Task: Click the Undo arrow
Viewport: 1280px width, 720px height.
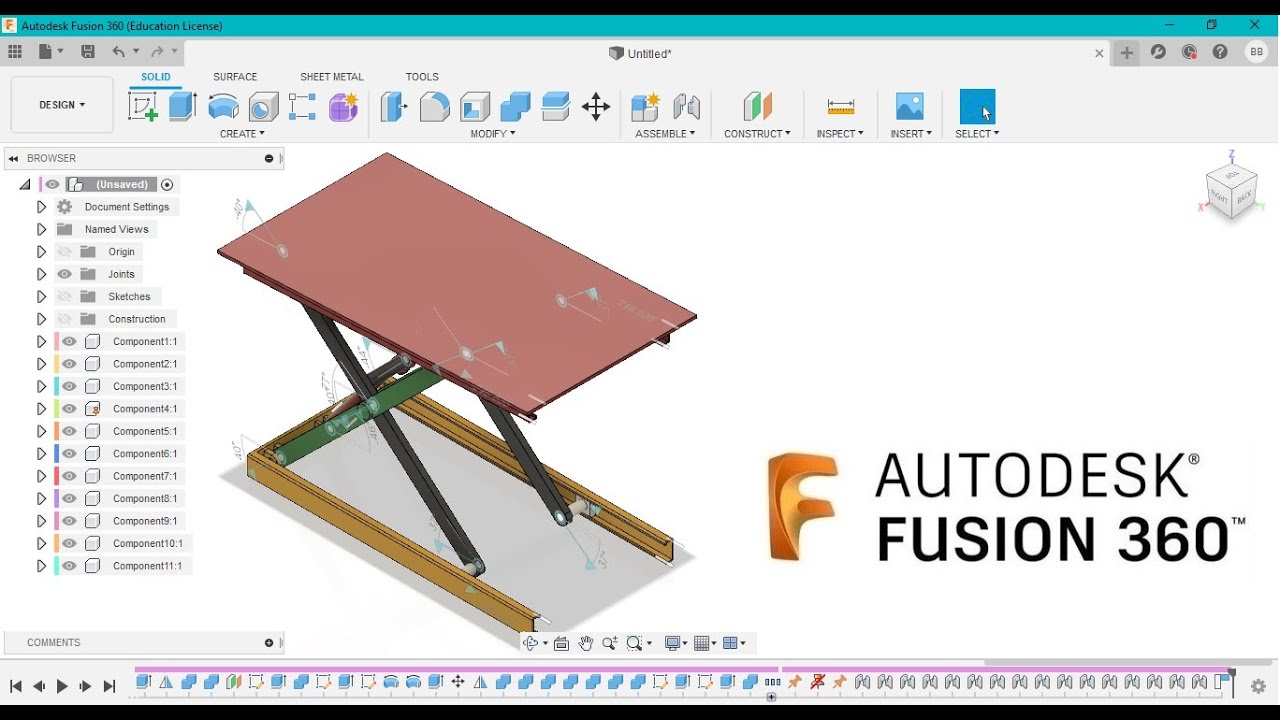Action: pyautogui.click(x=119, y=52)
